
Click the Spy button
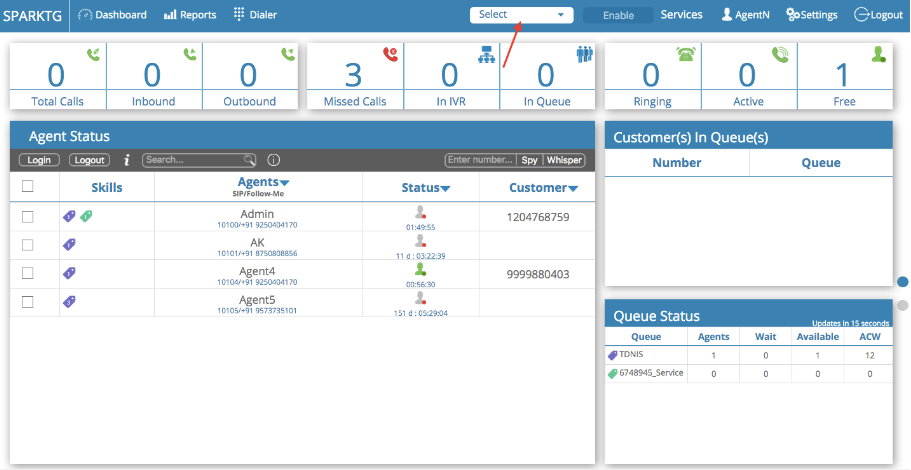(x=529, y=160)
